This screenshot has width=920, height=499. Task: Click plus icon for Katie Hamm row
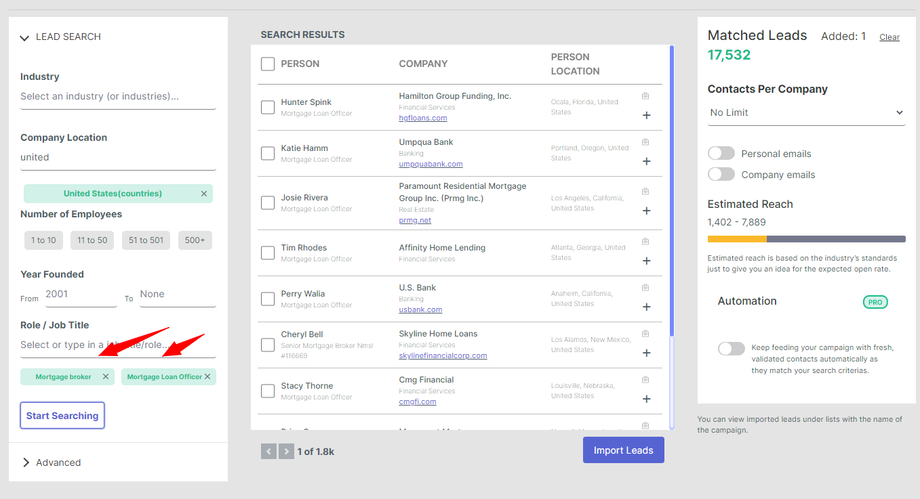tap(646, 161)
